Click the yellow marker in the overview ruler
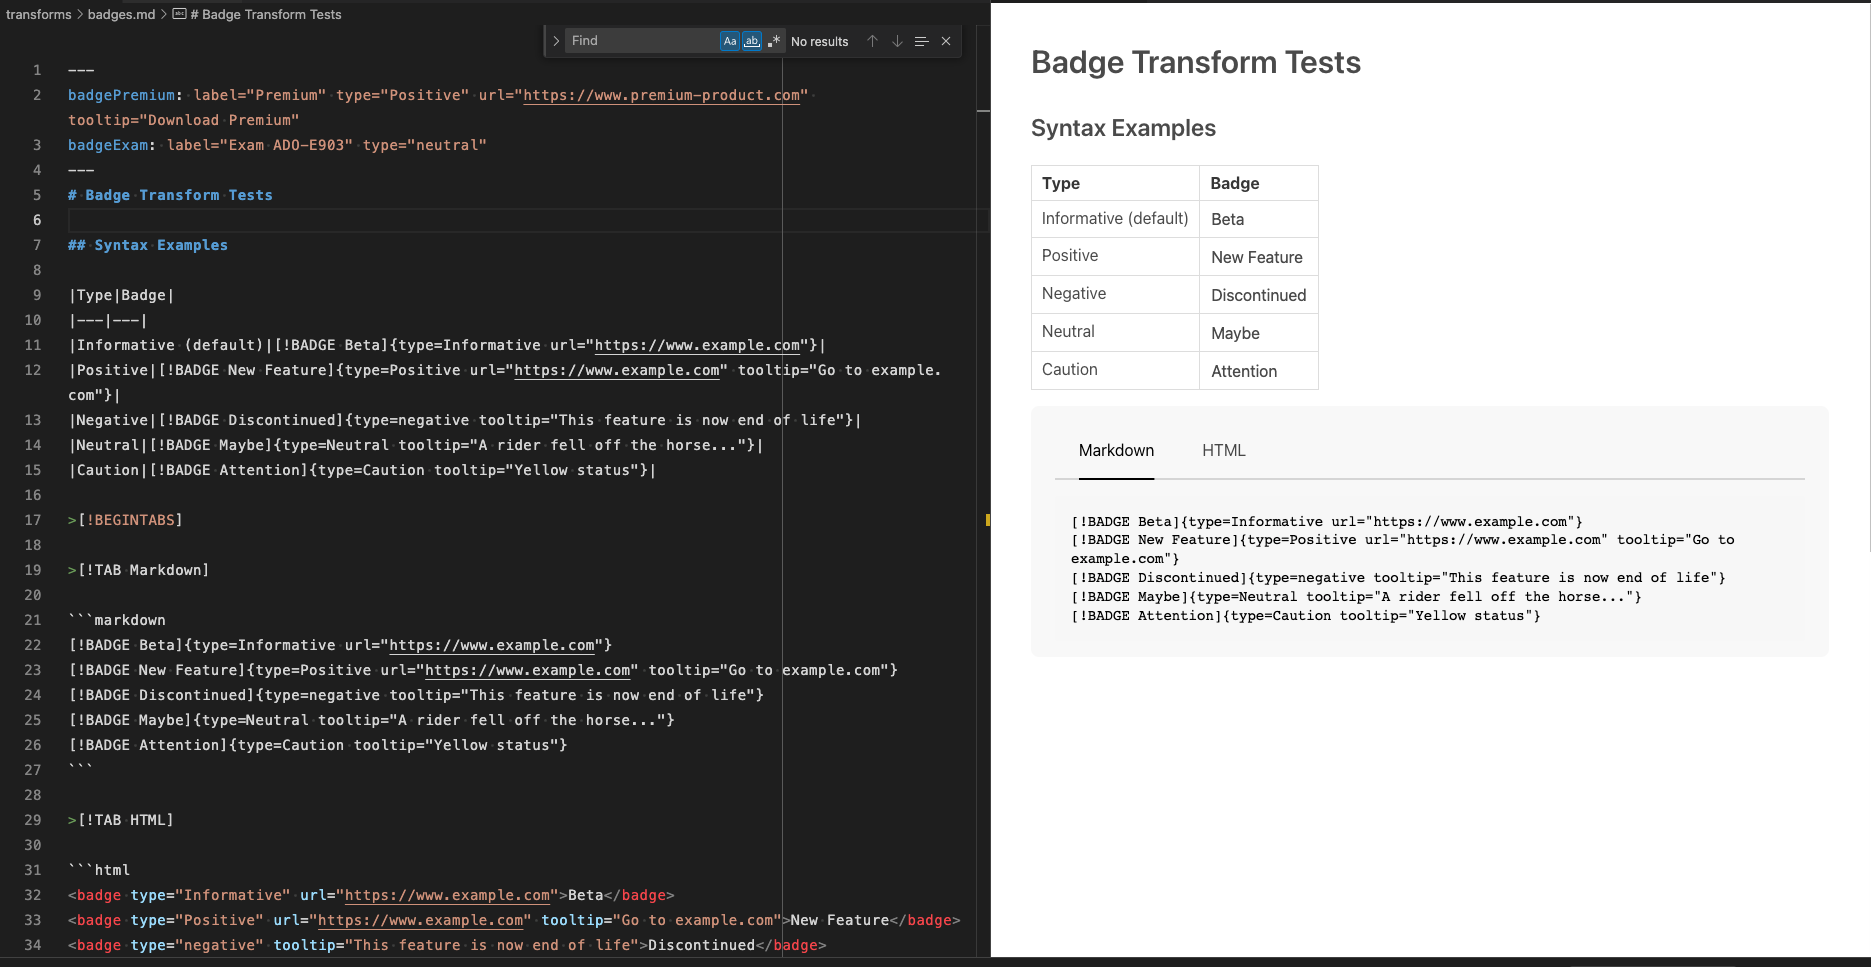Screen dimensions: 1871x967 pyautogui.click(x=987, y=519)
